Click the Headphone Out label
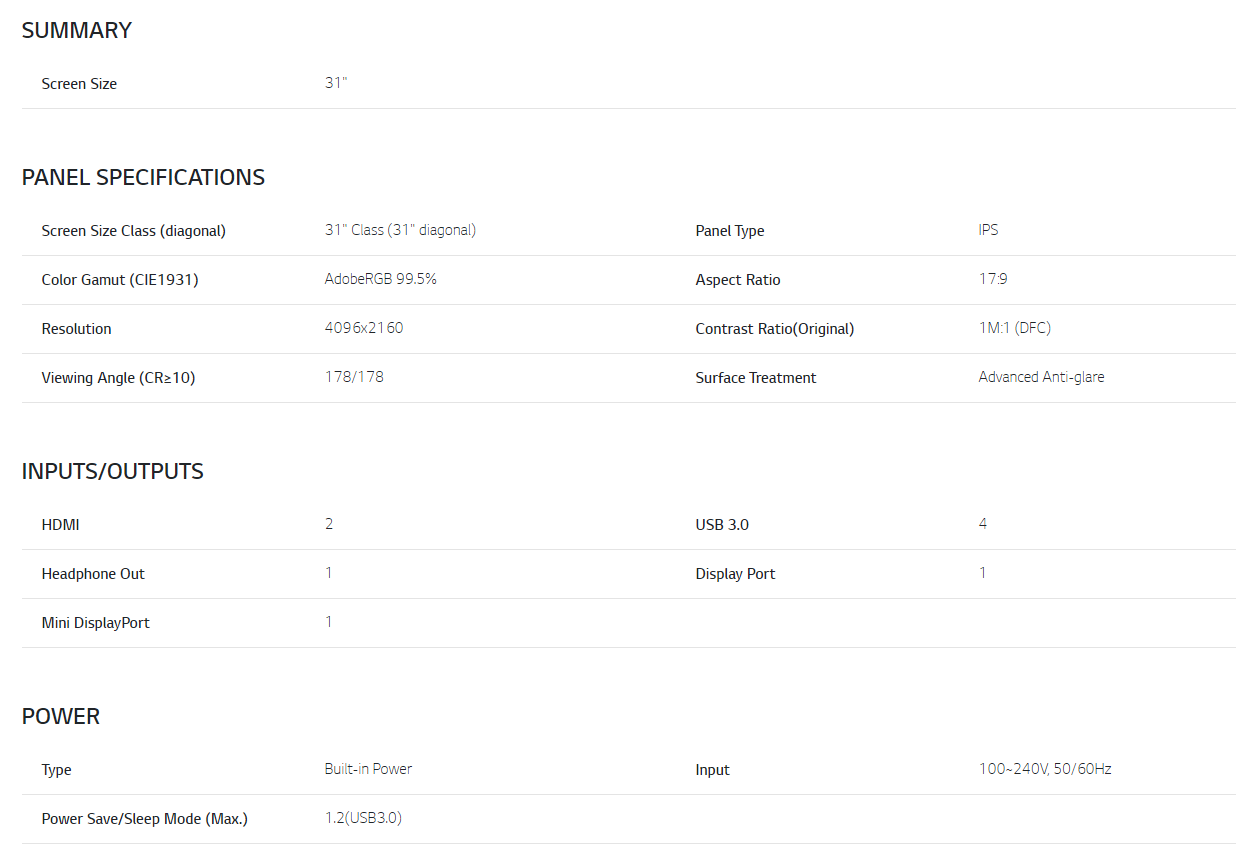Viewport: 1236px width, 844px height. pos(93,574)
